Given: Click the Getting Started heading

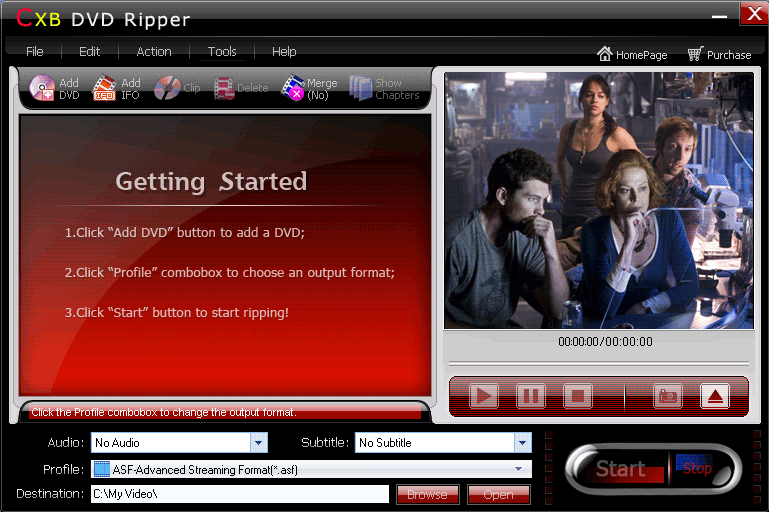Looking at the screenshot, I should [x=211, y=181].
